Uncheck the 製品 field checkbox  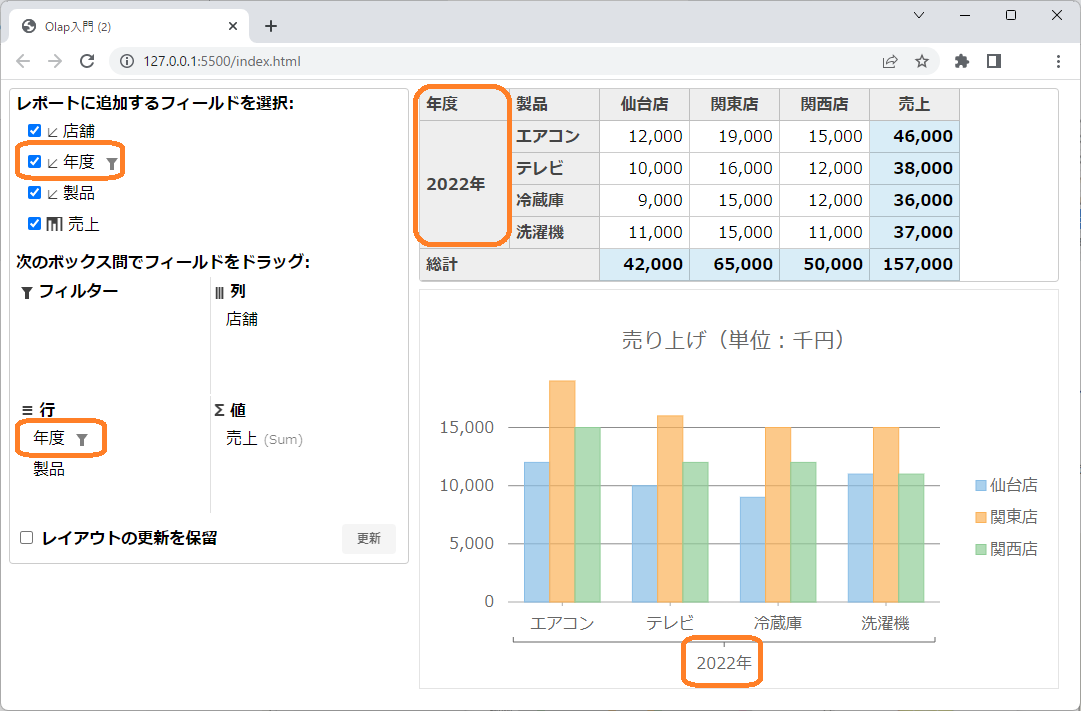tap(34, 192)
